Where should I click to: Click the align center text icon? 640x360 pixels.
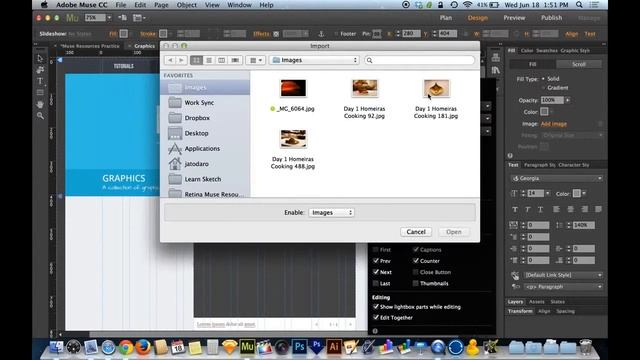[571, 209]
